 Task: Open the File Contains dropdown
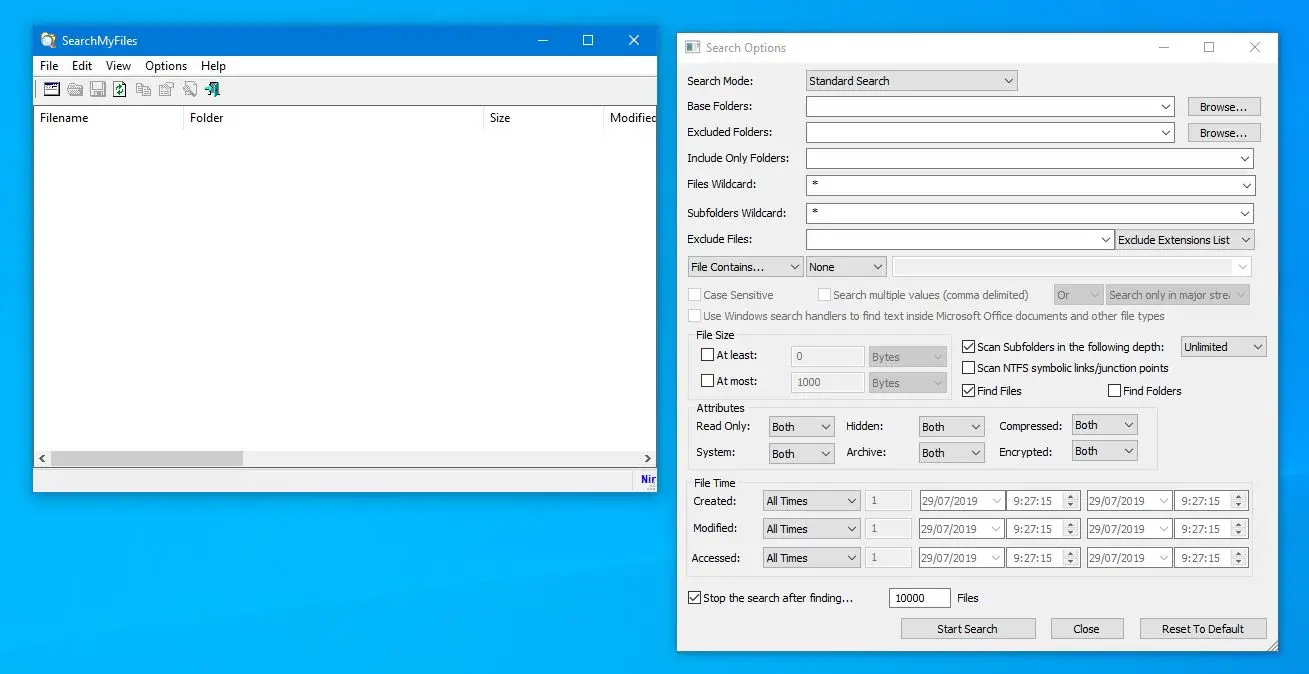745,267
